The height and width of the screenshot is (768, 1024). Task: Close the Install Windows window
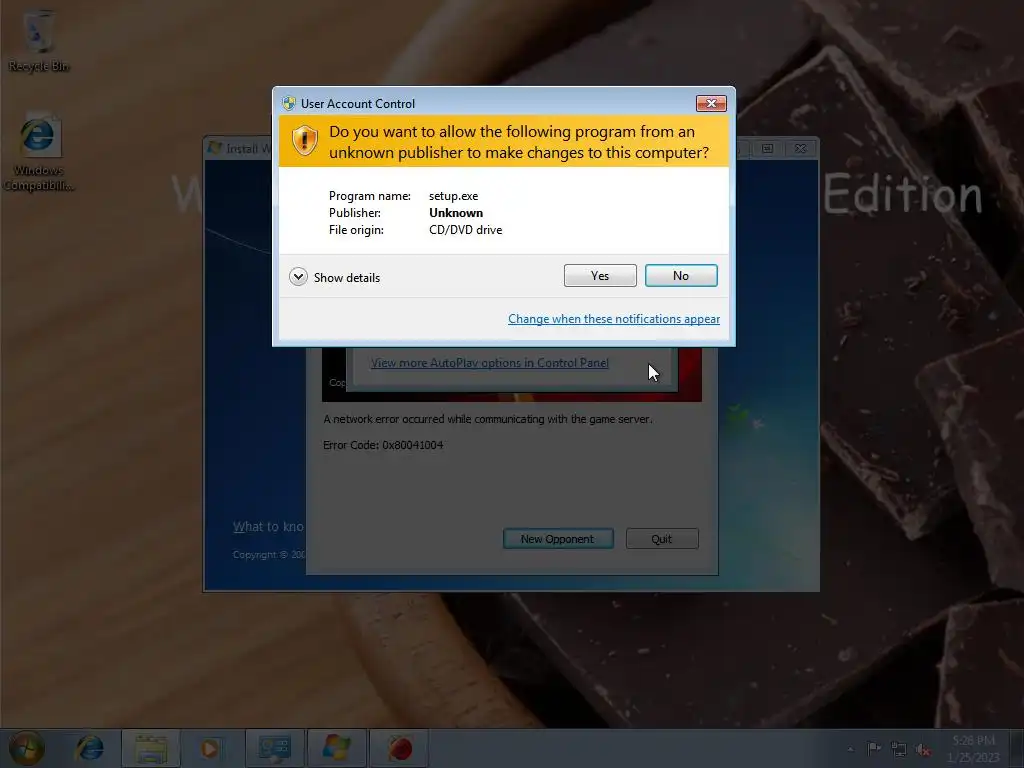click(x=800, y=149)
